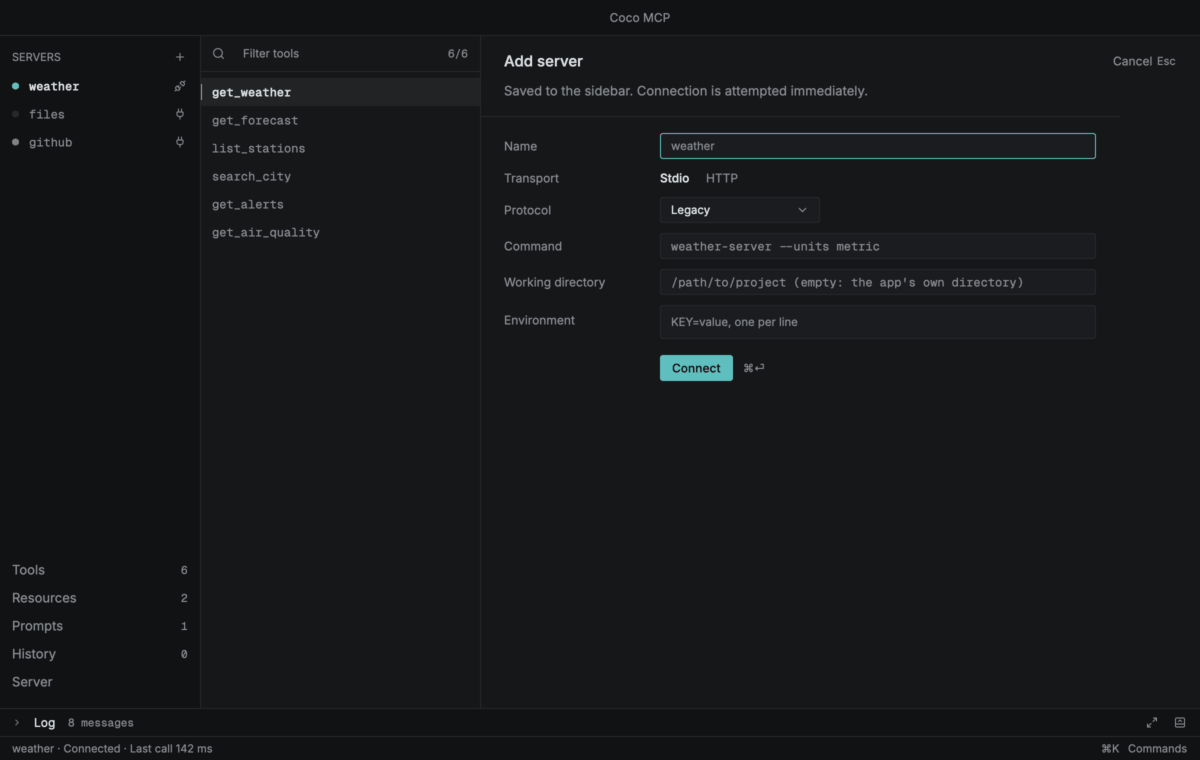Image resolution: width=1200 pixels, height=760 pixels.
Task: Click the Command input field
Action: (x=878, y=246)
